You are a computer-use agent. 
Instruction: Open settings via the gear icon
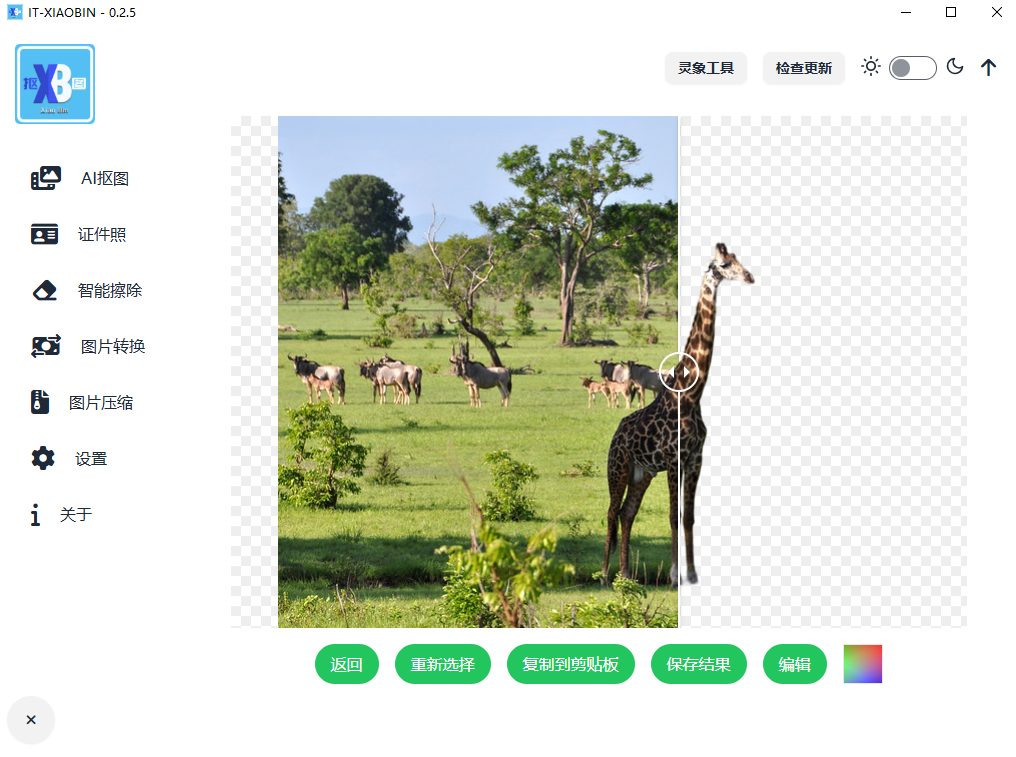pos(43,459)
